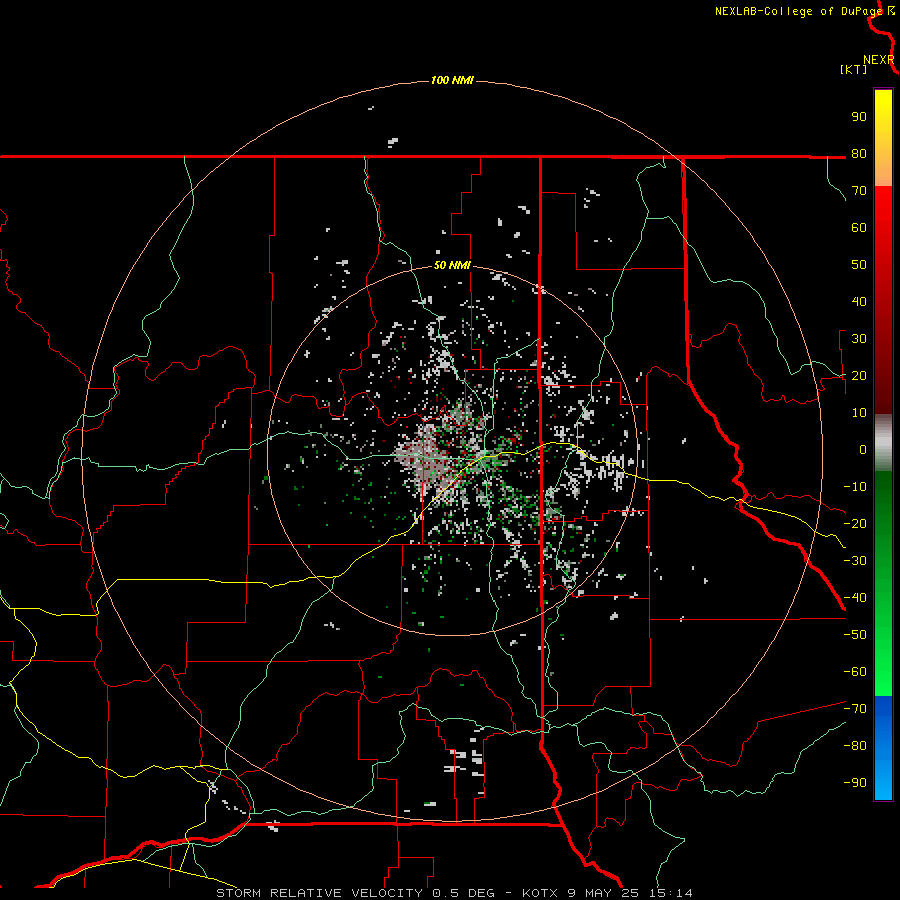This screenshot has width=900, height=900.
Task: Click the 90 value on velocity scale
Action: (x=859, y=117)
